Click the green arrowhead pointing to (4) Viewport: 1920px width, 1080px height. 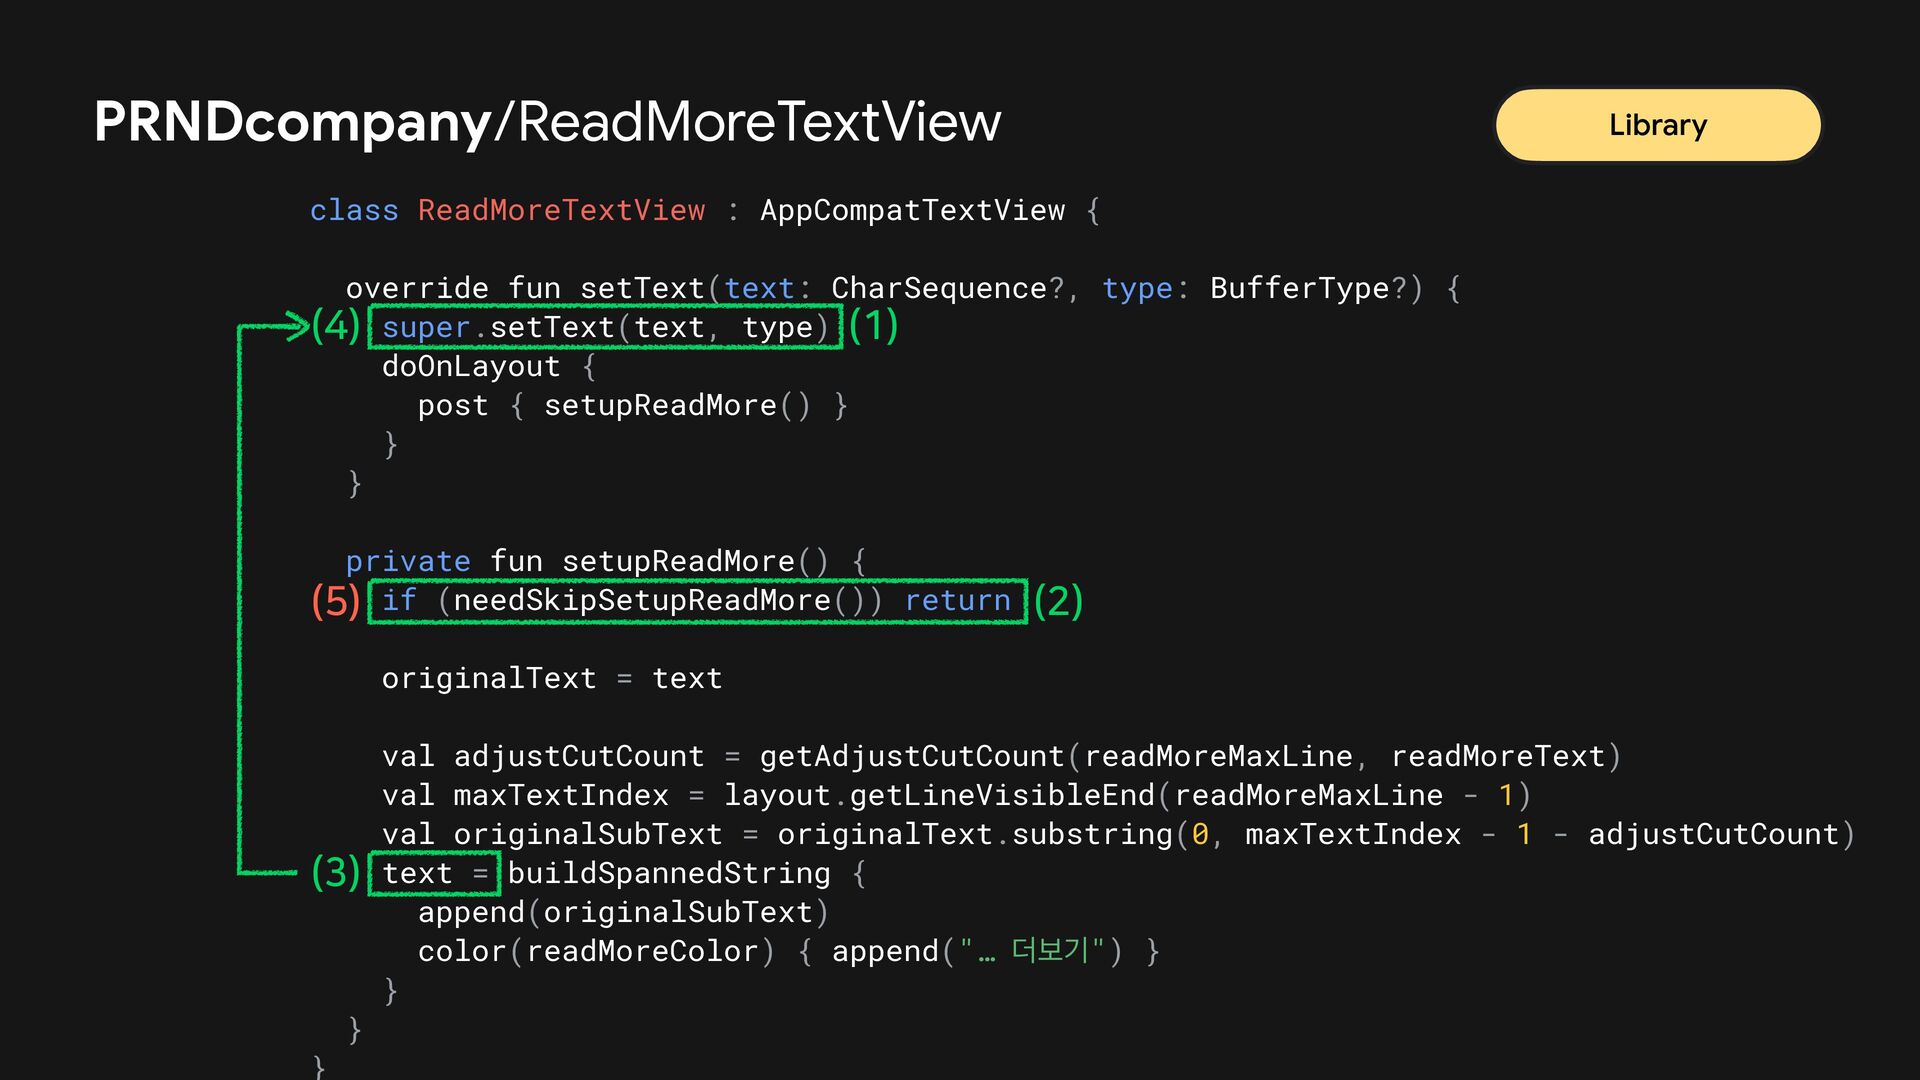pyautogui.click(x=297, y=325)
